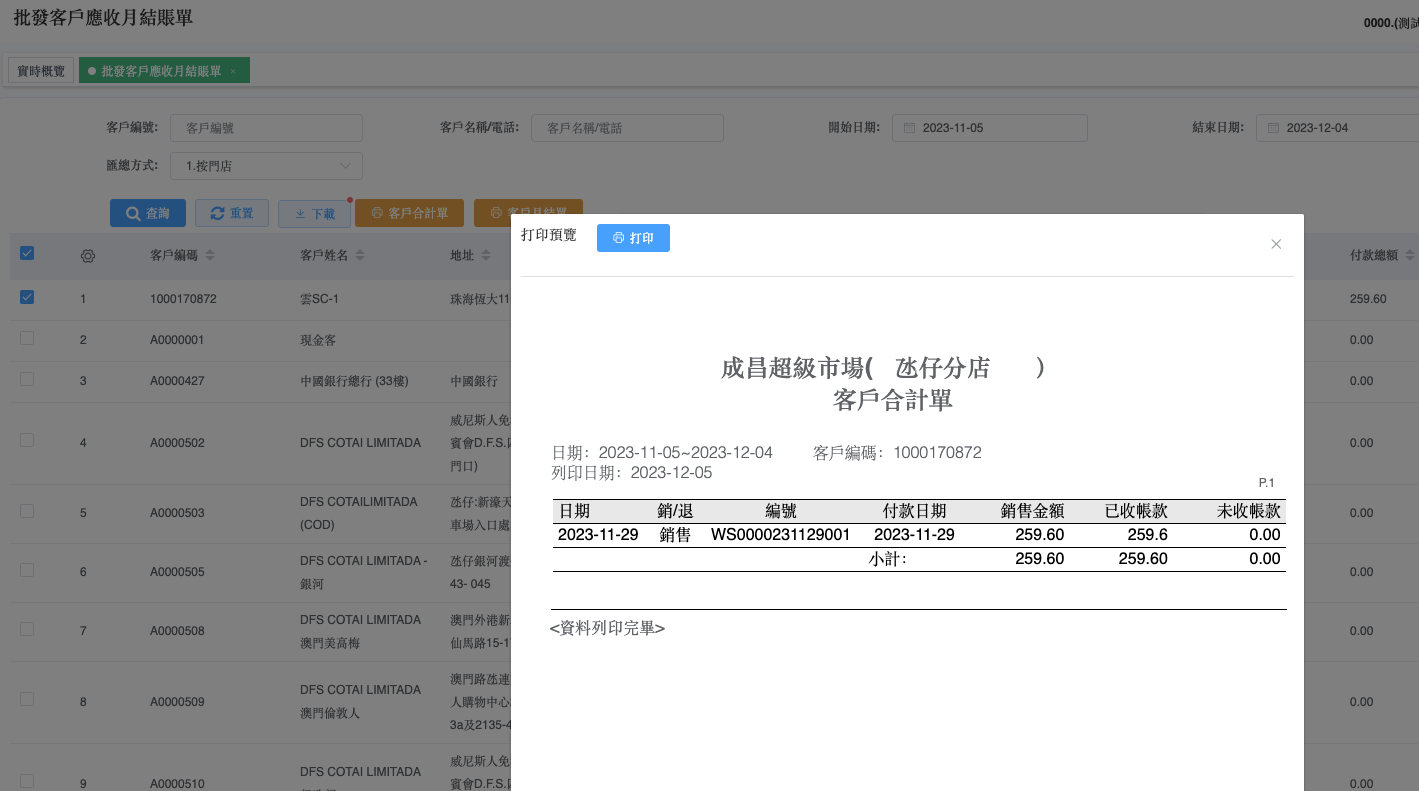Click the 下載 download button
The width and height of the screenshot is (1419, 791).
click(x=314, y=213)
